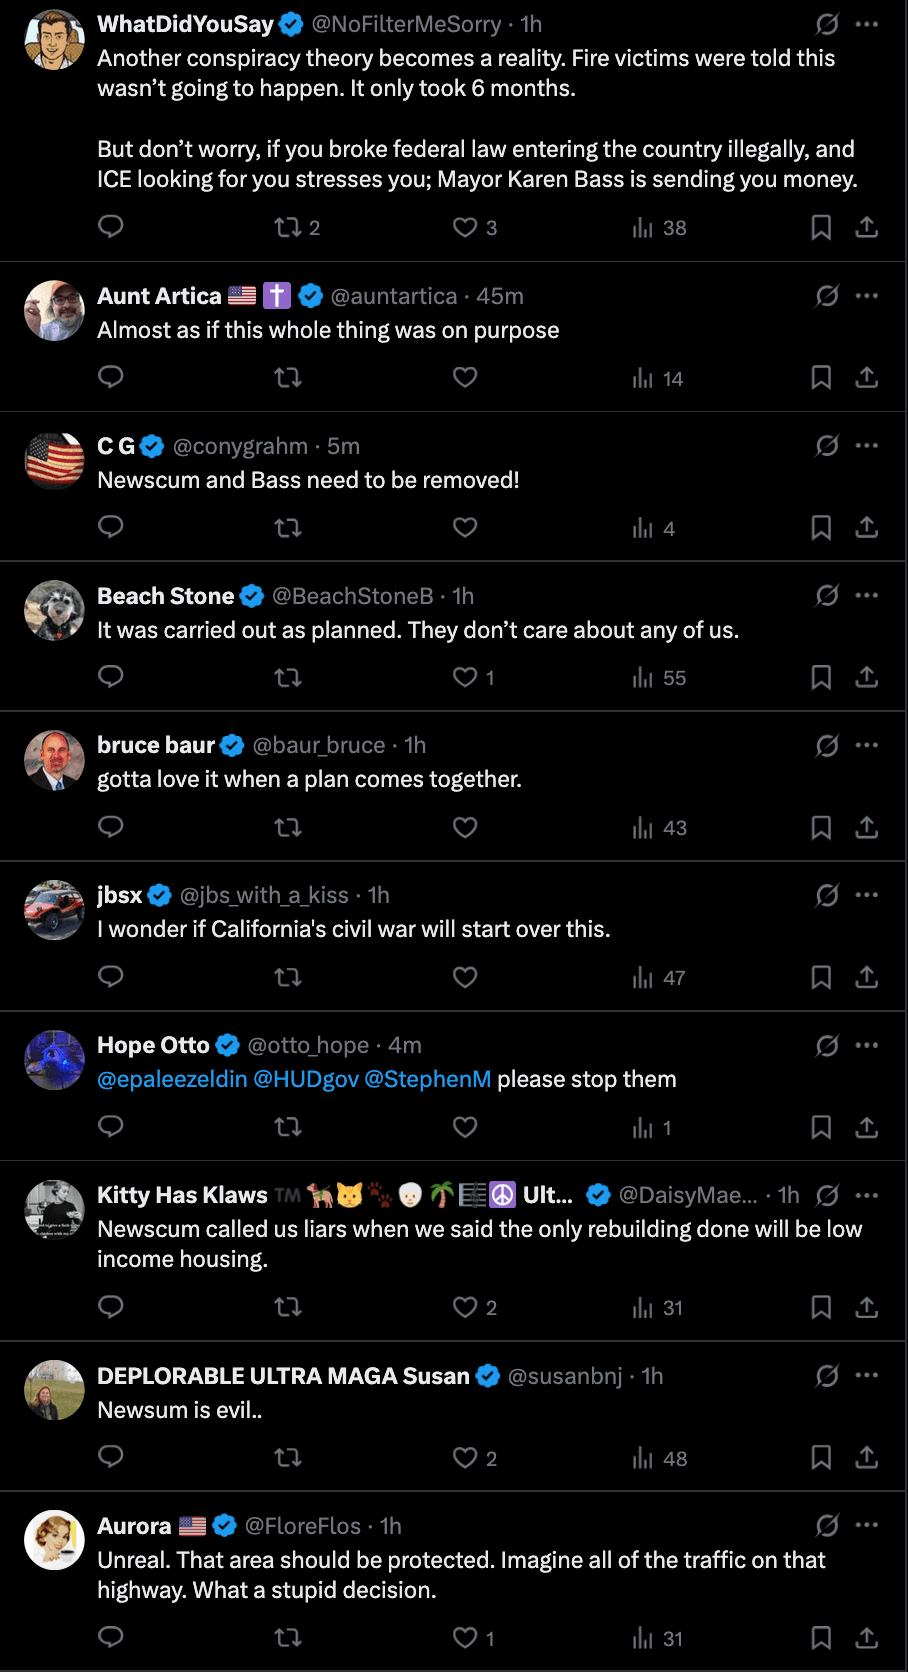The image size is (908, 1672).
Task: Open the @epaleezeldin mention link
Action: tap(172, 1079)
